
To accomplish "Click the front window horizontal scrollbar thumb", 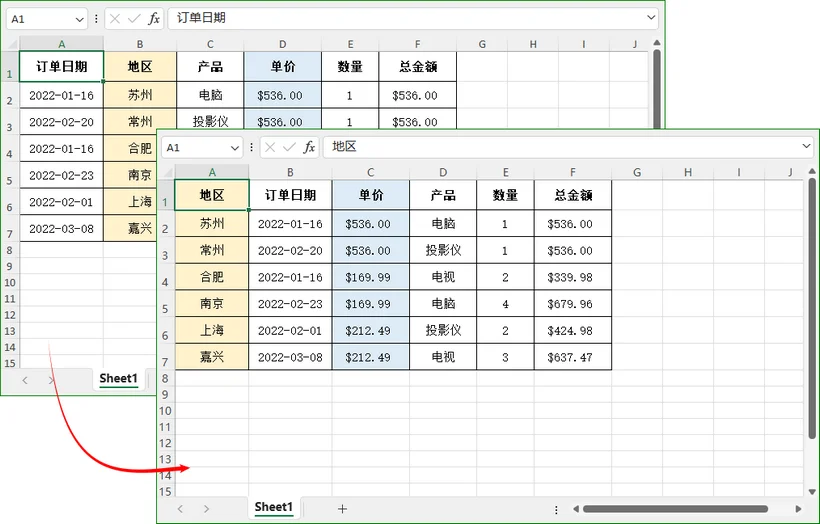I will [675, 509].
